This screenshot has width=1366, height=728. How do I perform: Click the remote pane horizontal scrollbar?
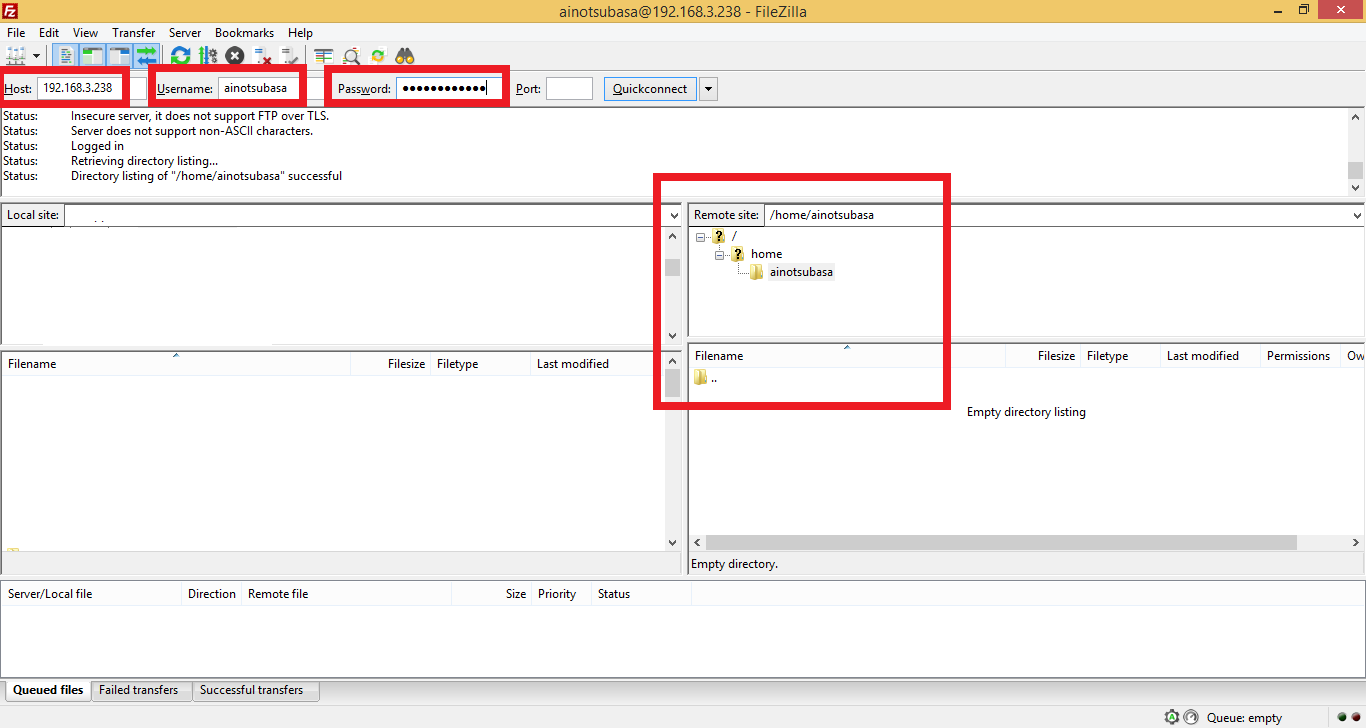click(1001, 542)
